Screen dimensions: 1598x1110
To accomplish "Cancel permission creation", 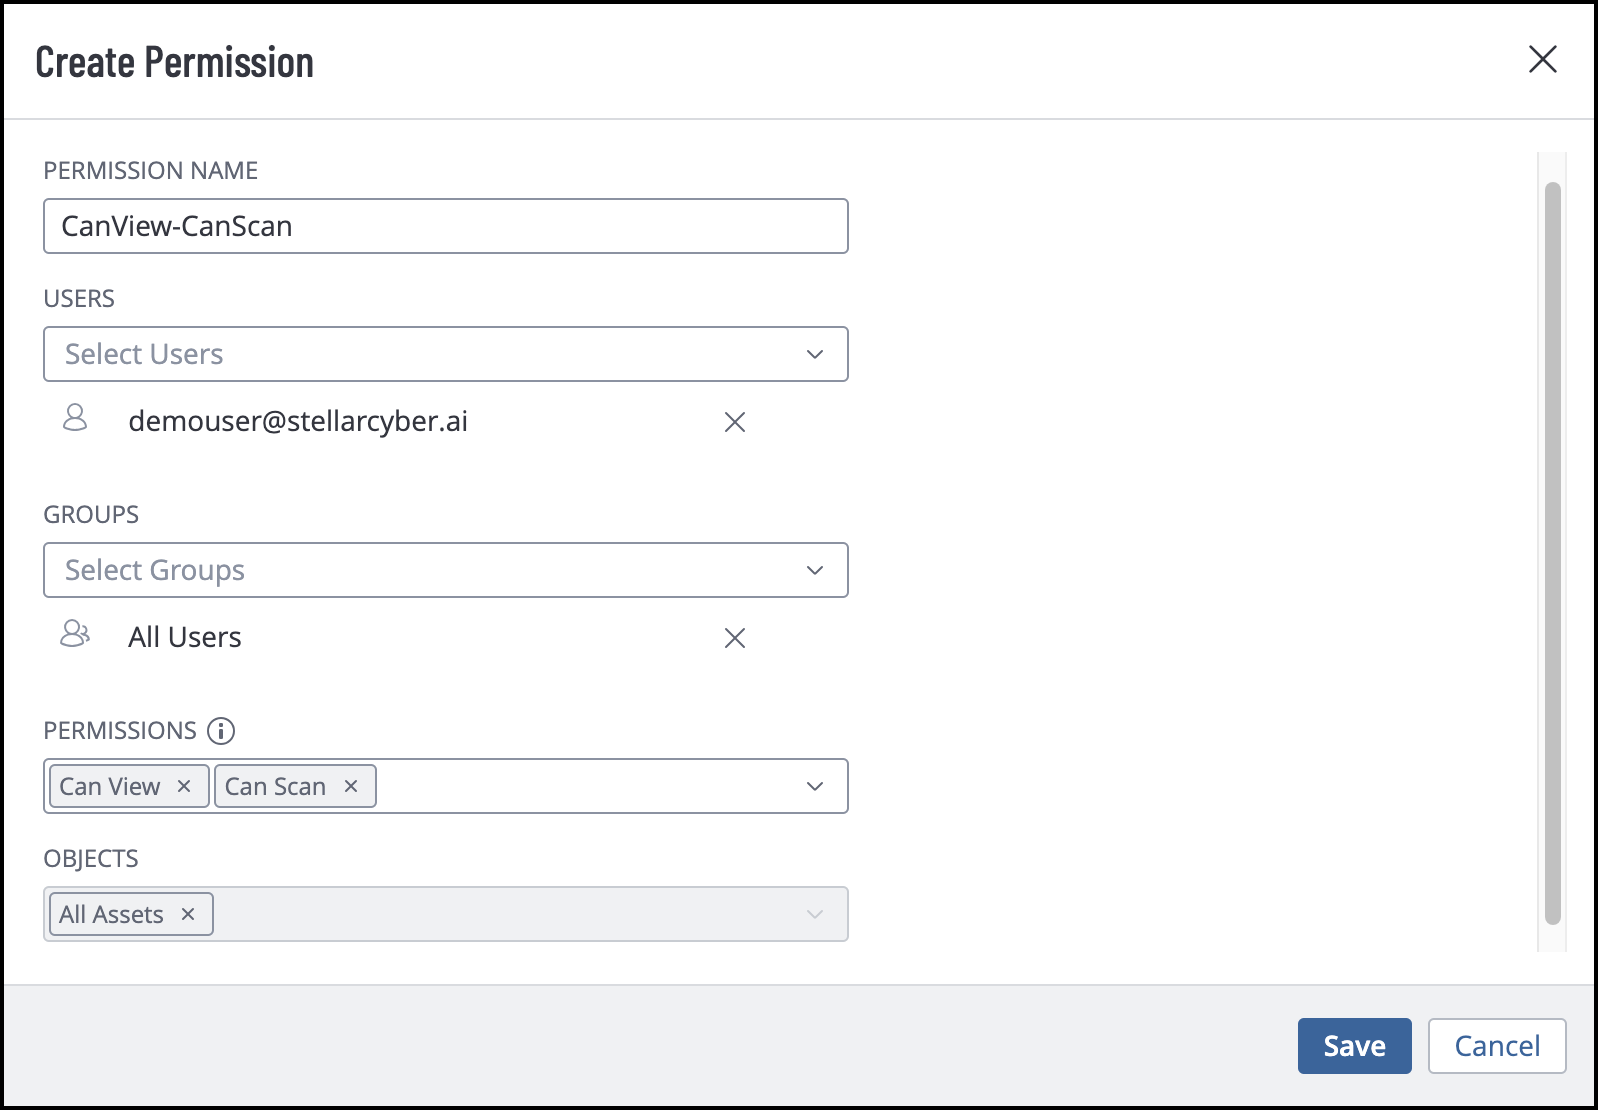I will coord(1496,1046).
